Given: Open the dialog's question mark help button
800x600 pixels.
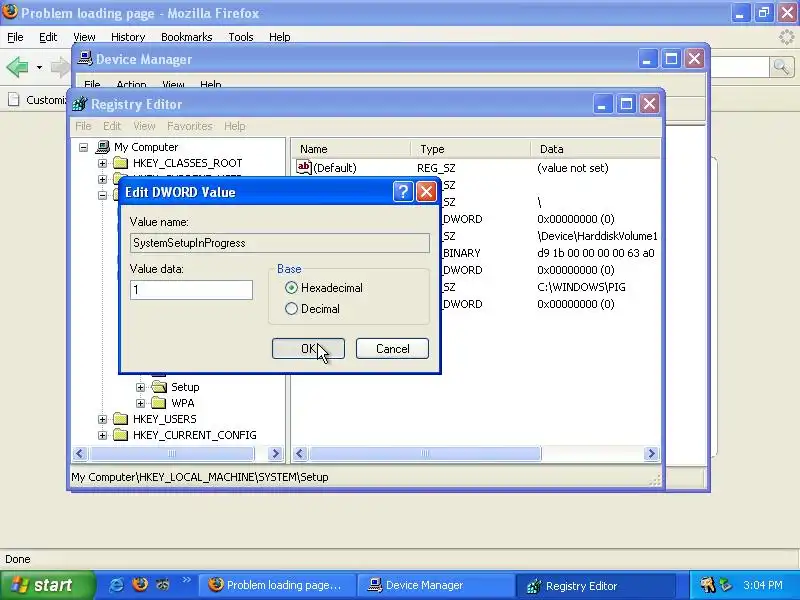Looking at the screenshot, I should pyautogui.click(x=403, y=192).
